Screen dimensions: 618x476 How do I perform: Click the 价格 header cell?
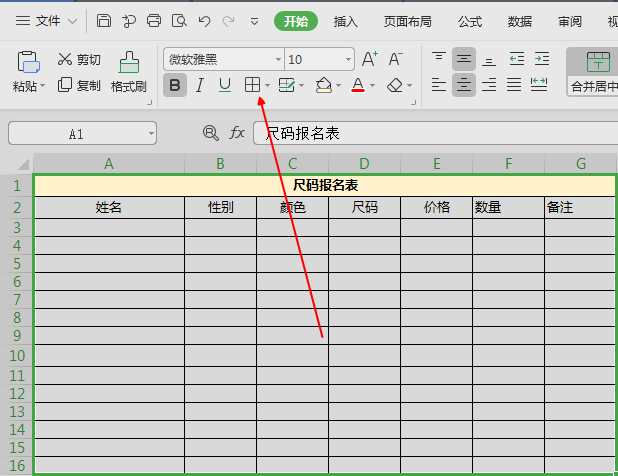(436, 207)
